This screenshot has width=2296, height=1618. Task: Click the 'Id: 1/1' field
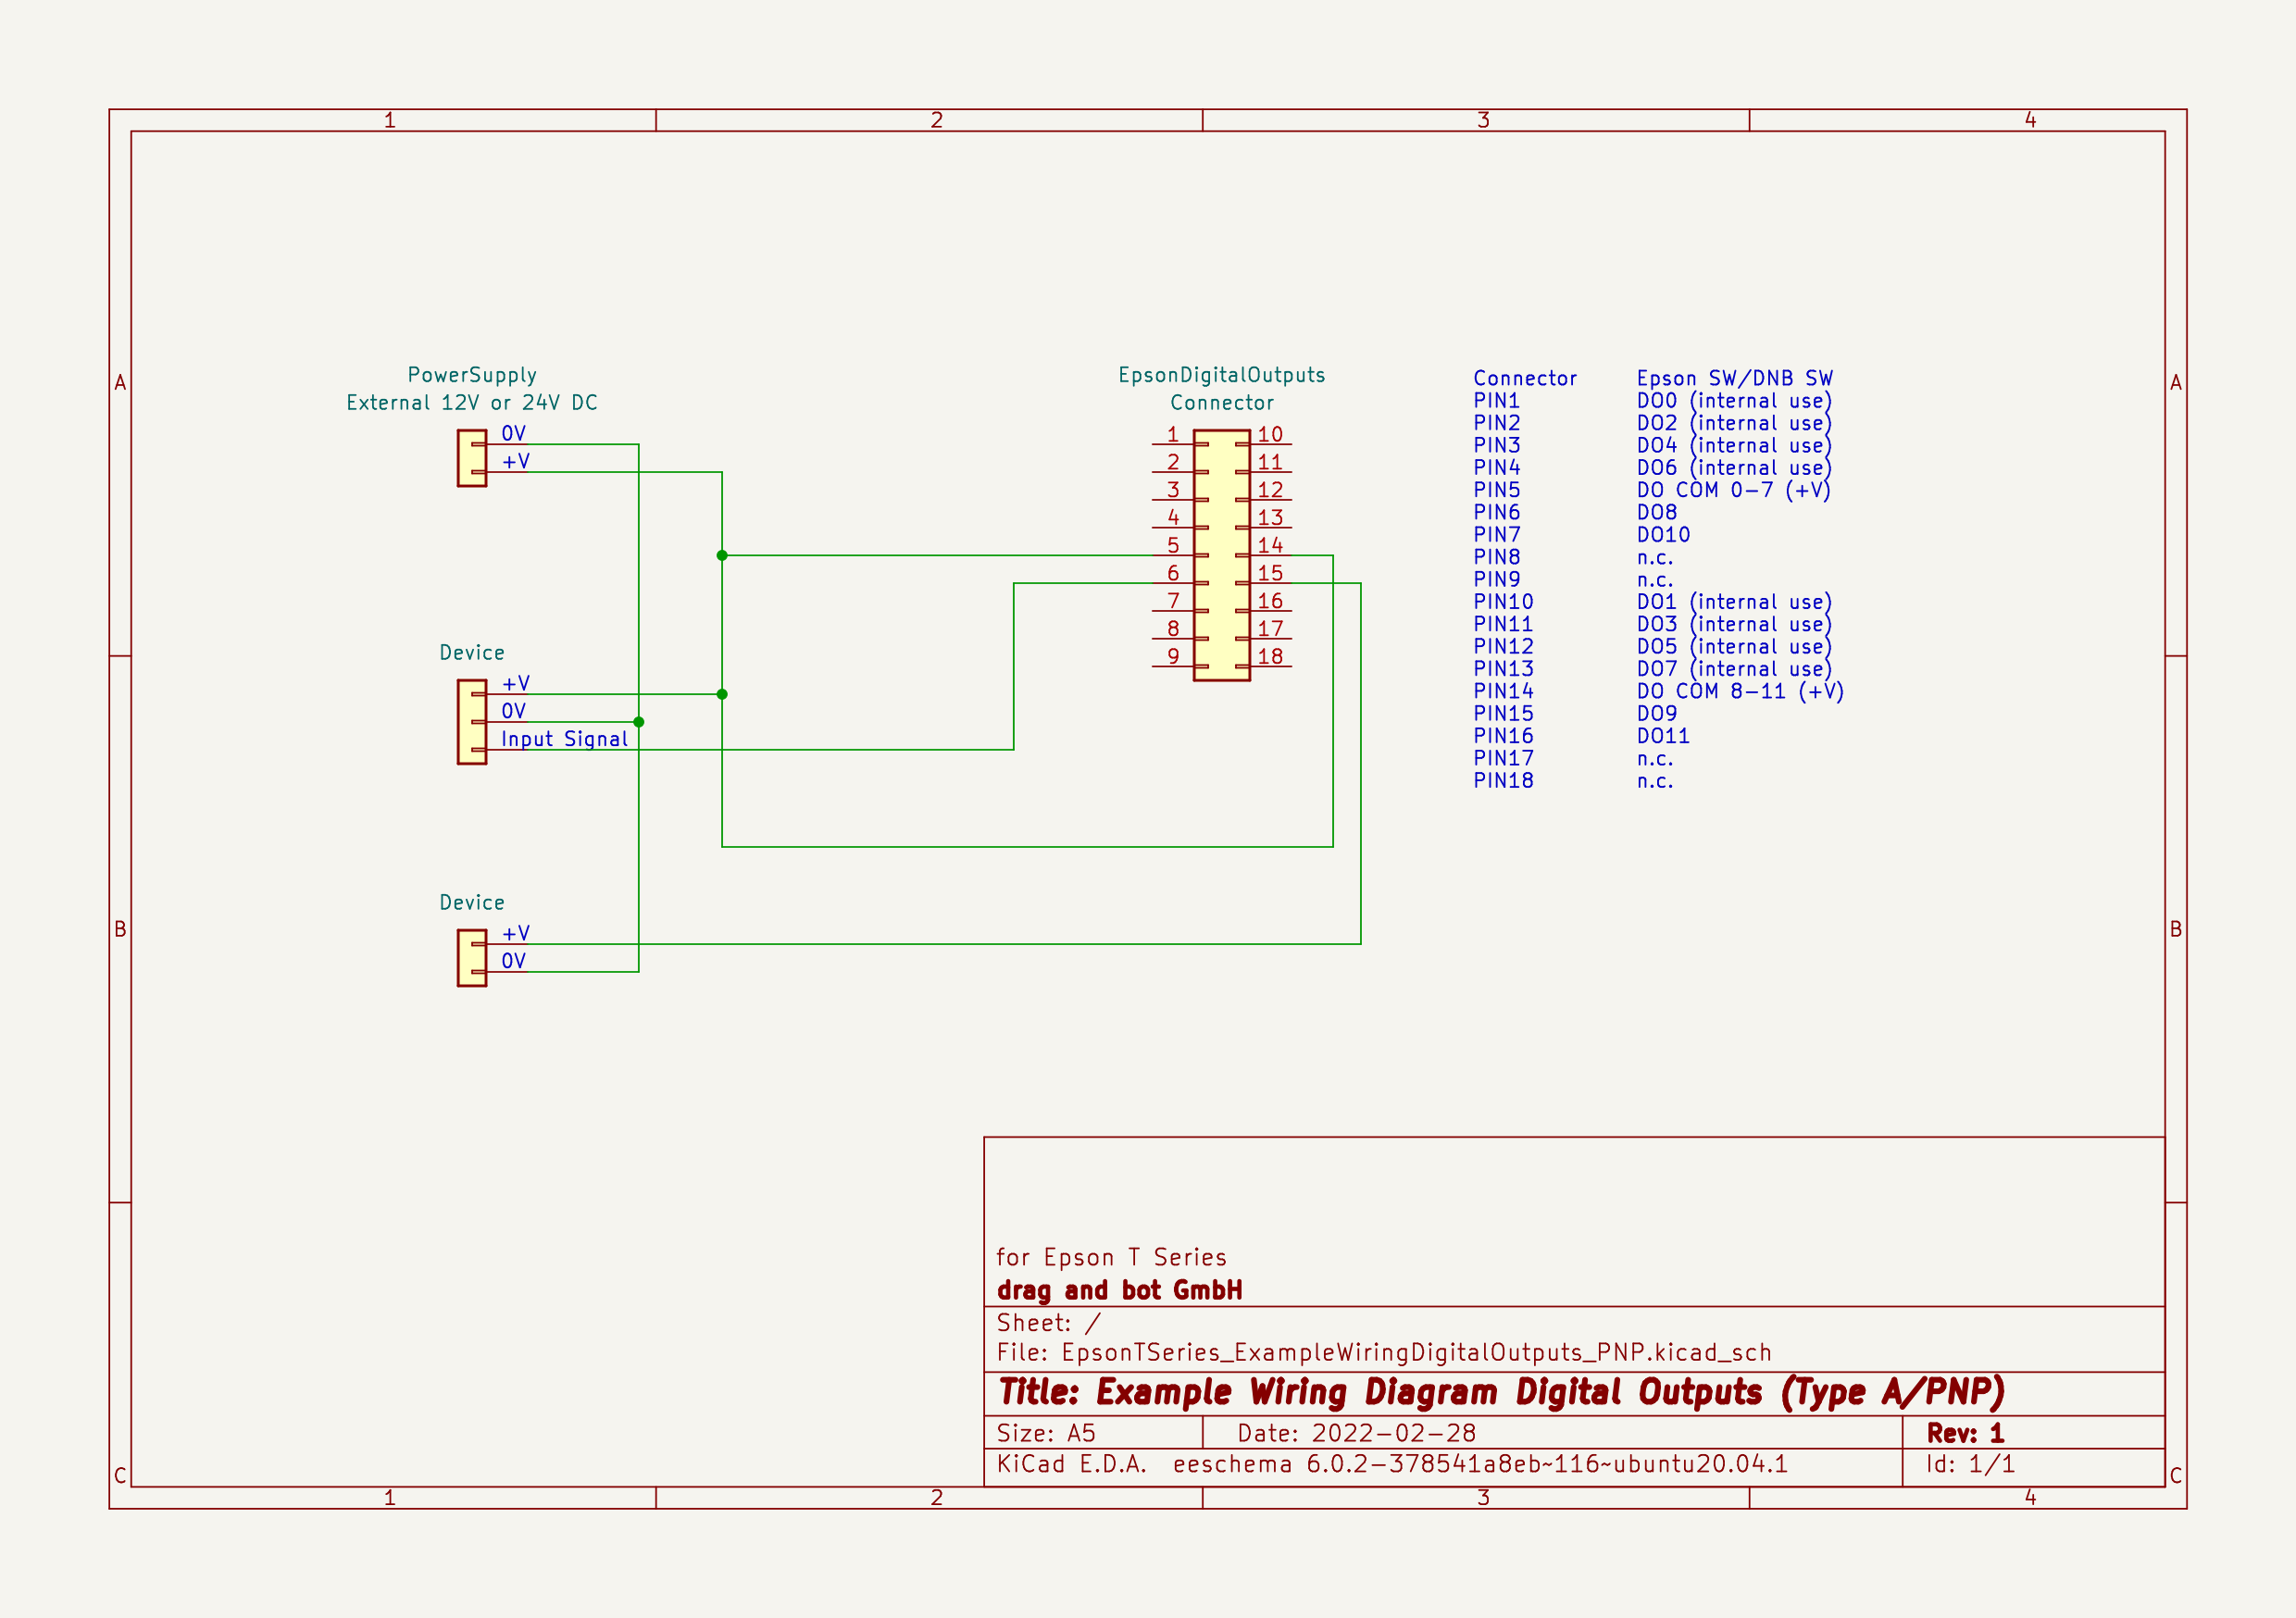(1970, 1465)
